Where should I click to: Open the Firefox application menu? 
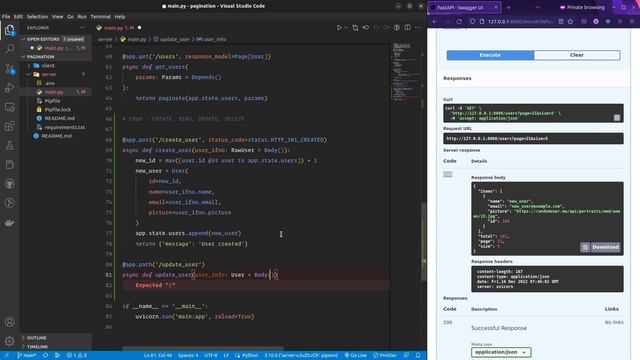[x=632, y=21]
